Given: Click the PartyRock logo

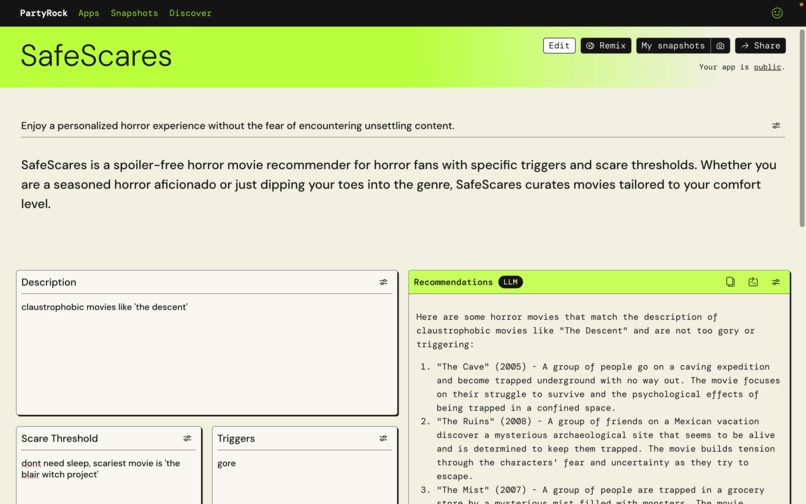Looking at the screenshot, I should tap(44, 13).
